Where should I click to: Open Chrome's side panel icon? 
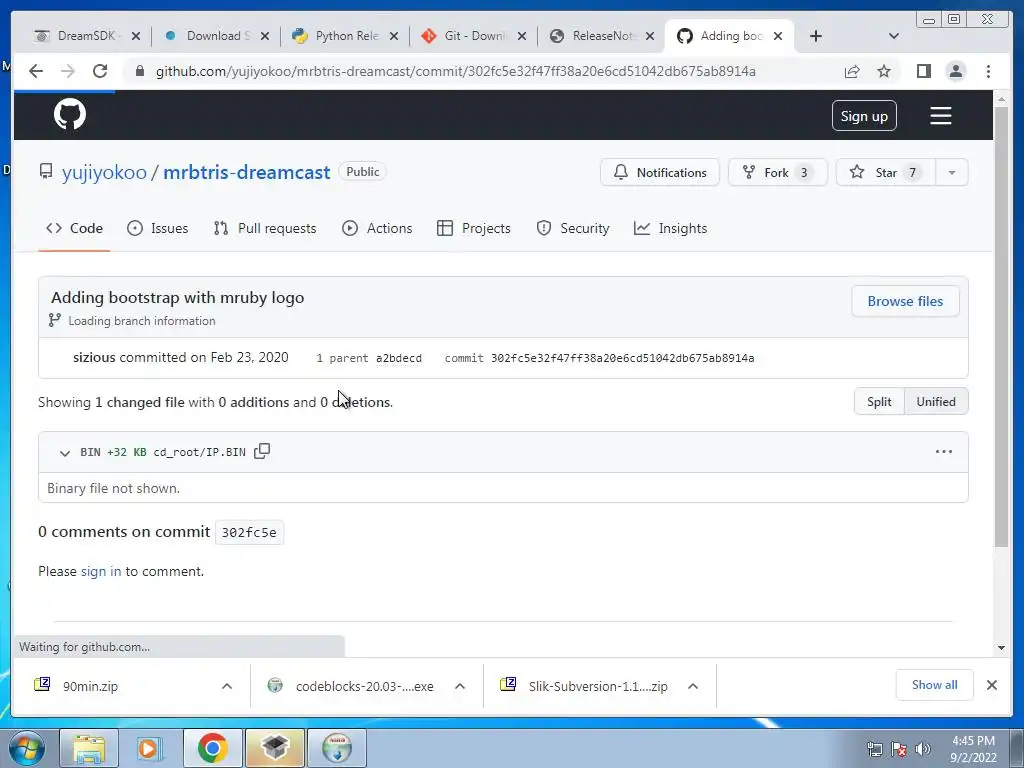923,71
